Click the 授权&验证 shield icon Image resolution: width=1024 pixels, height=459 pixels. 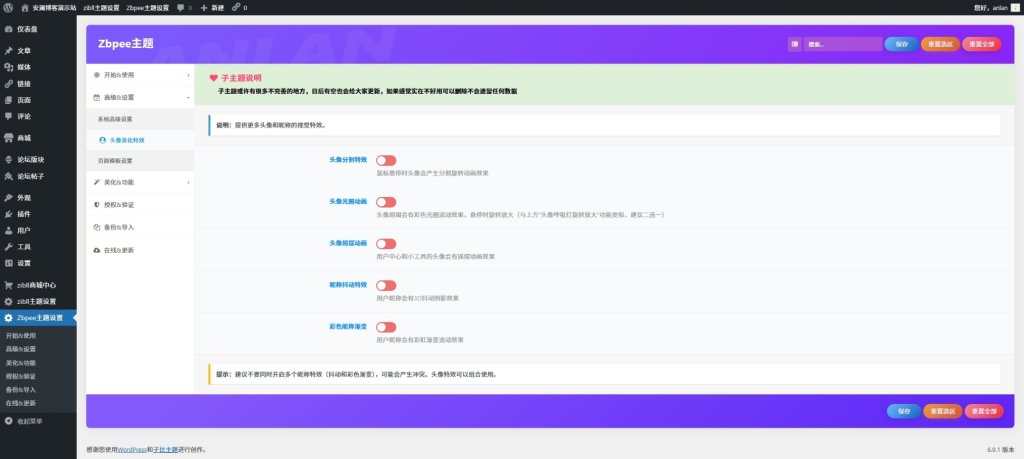[97, 204]
